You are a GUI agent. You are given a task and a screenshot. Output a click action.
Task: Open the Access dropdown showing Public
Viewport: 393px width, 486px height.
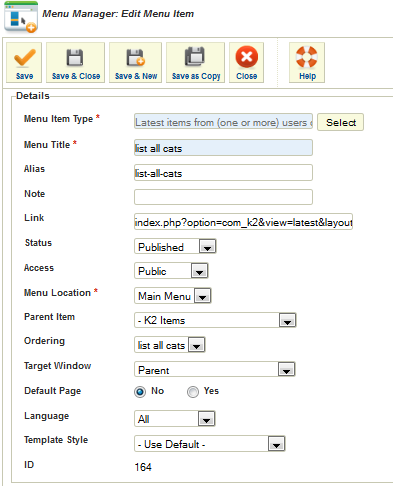[171, 271]
